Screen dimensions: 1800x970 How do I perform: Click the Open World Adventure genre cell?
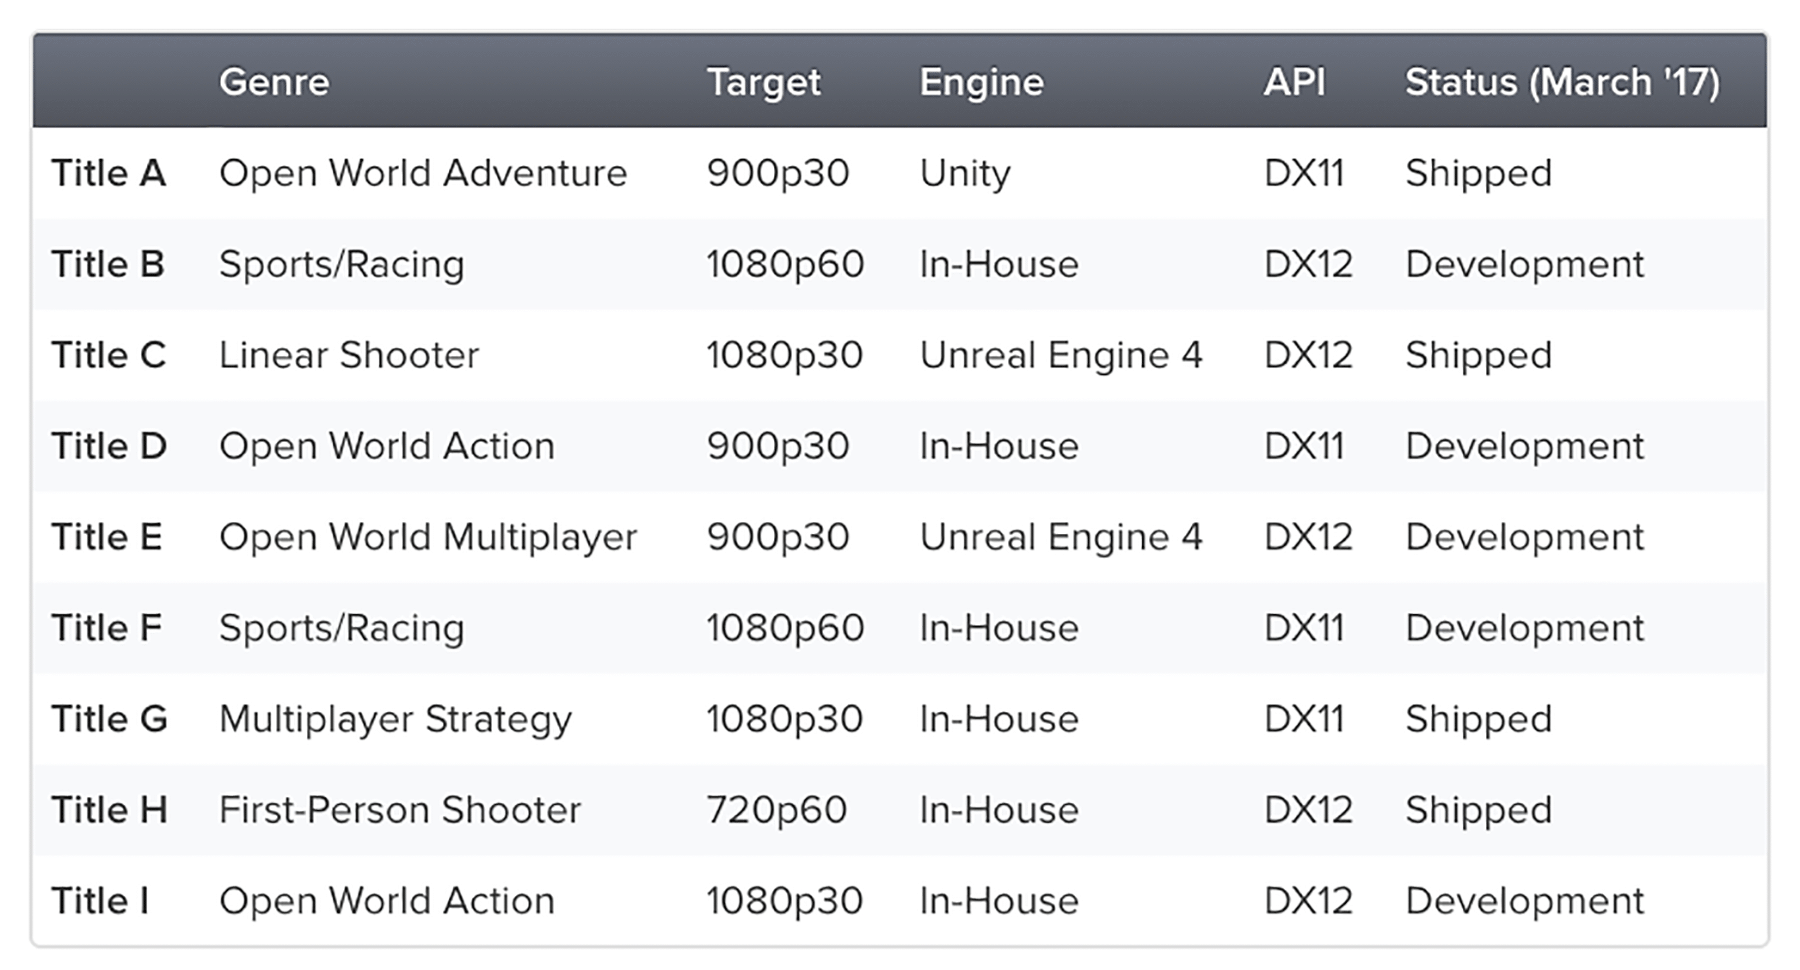click(x=423, y=173)
